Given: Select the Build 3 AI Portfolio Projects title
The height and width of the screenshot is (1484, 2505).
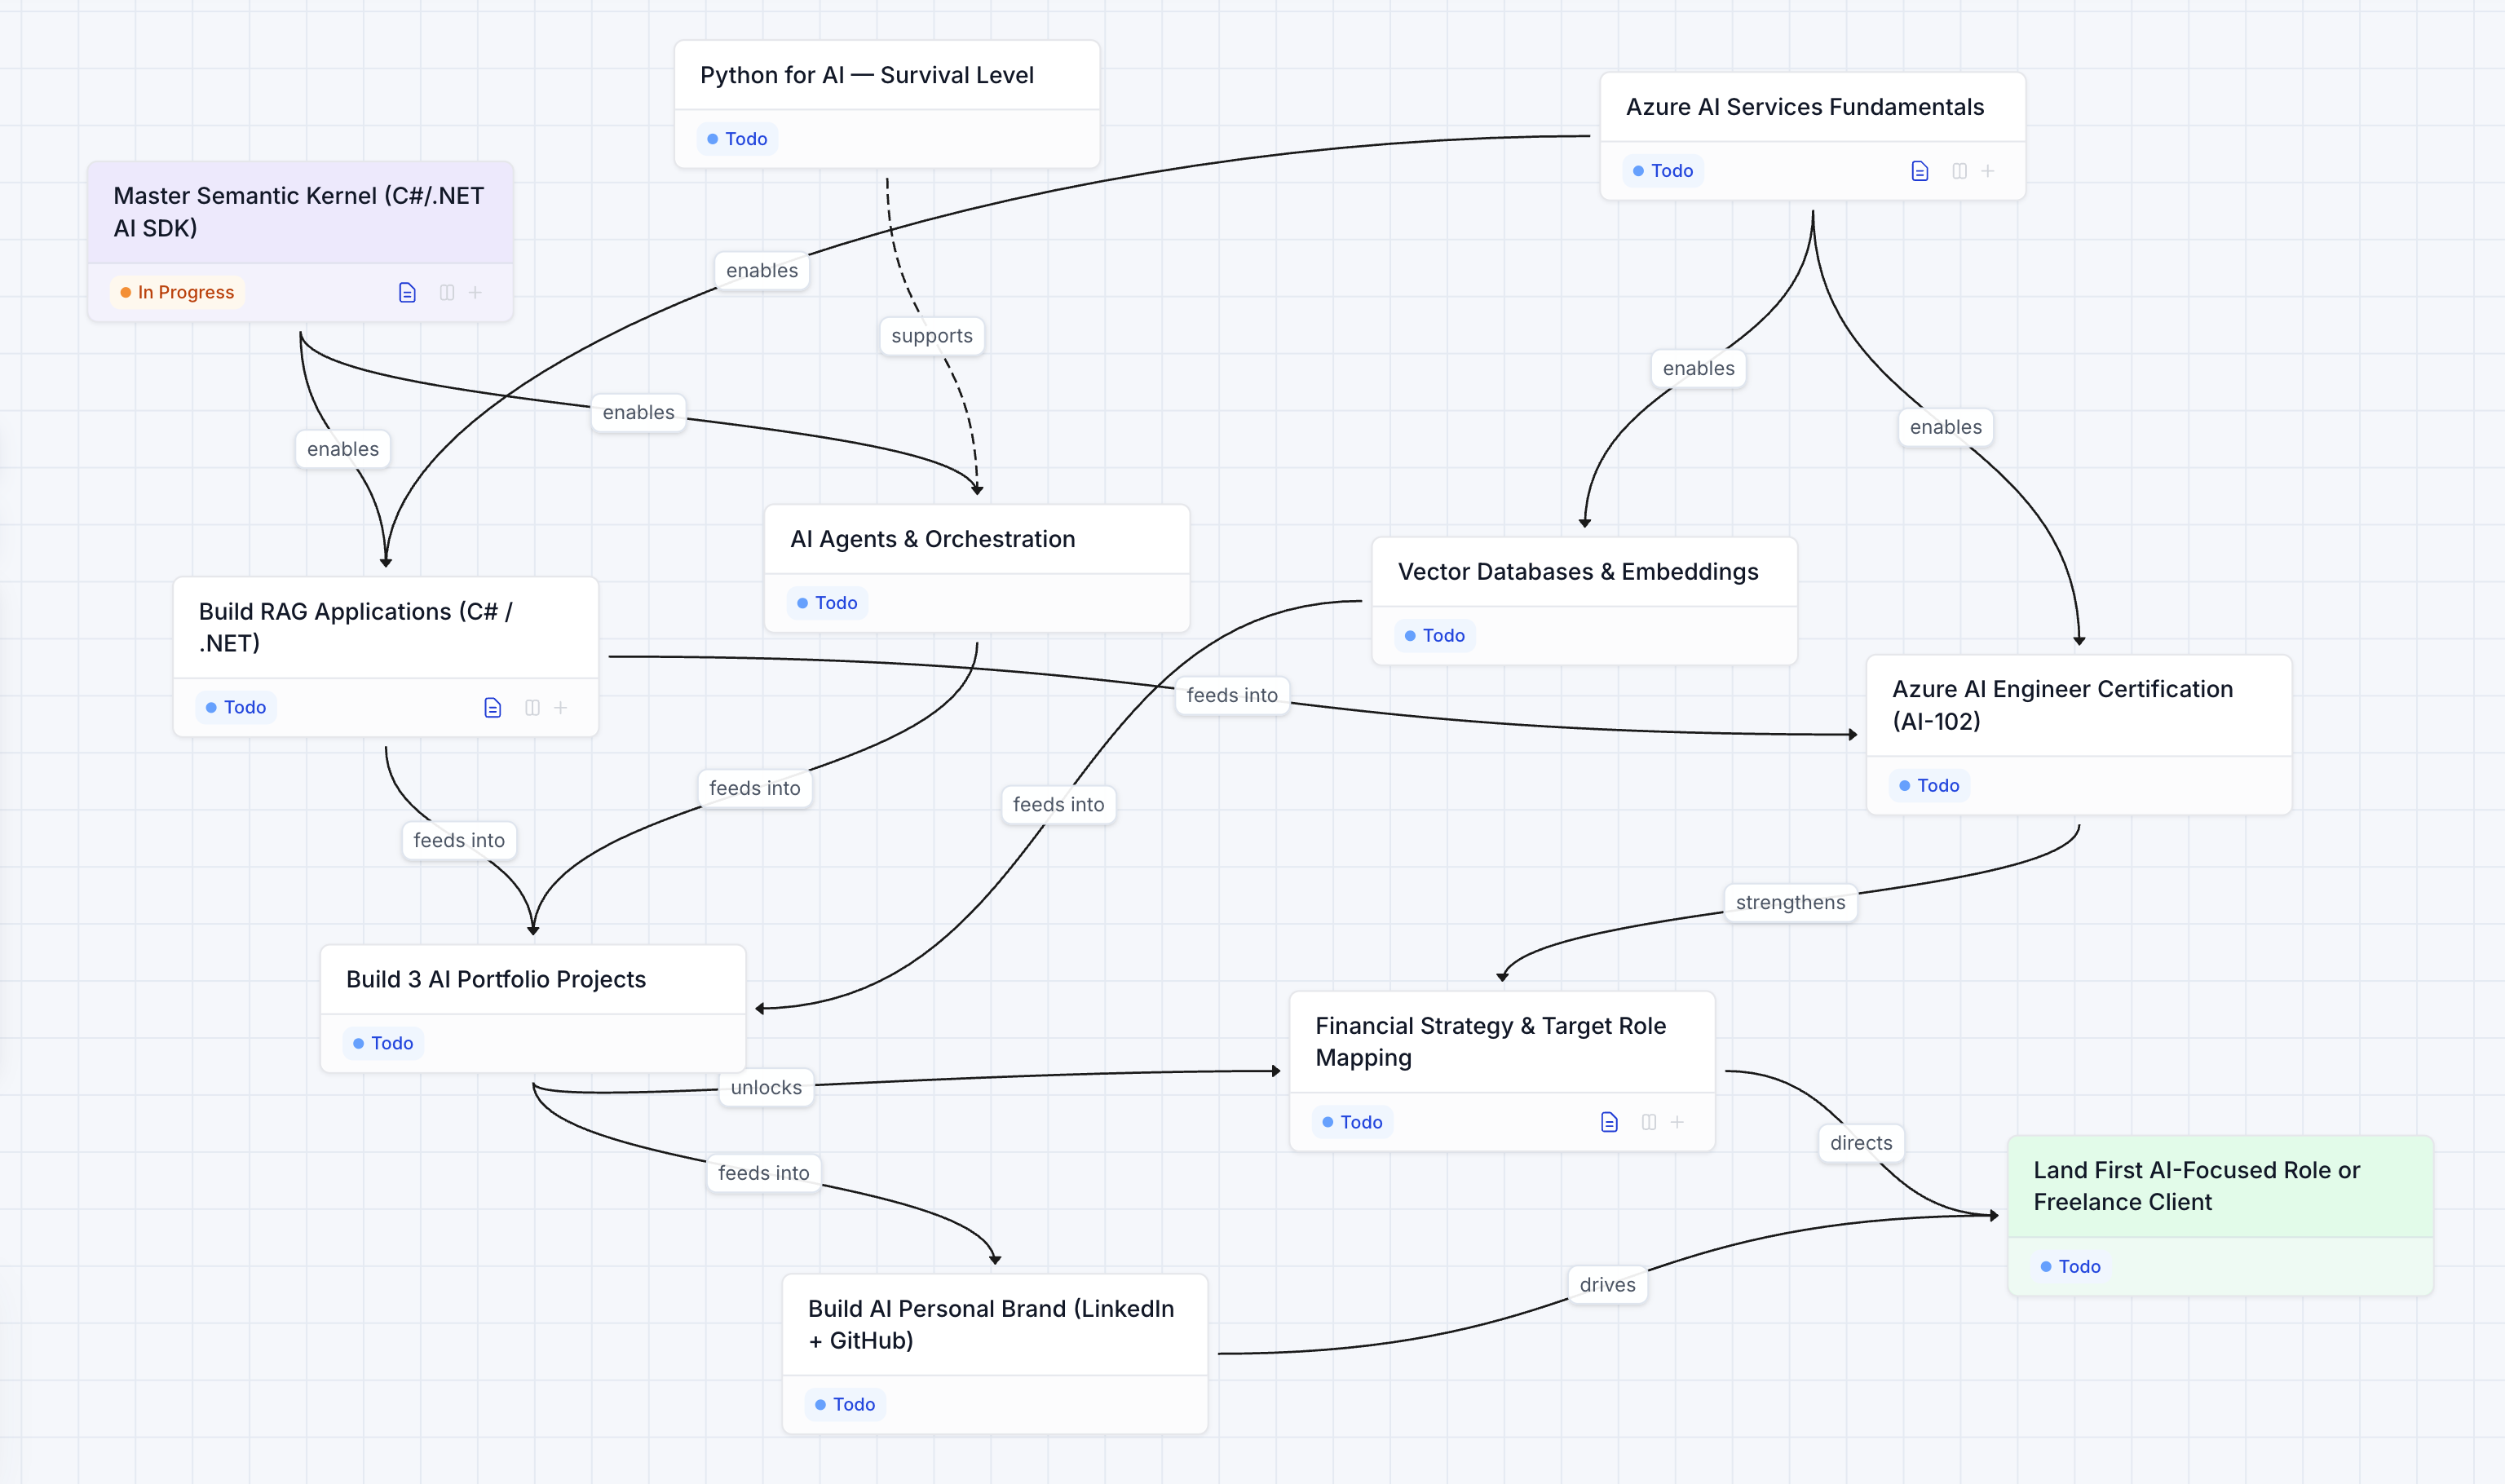Looking at the screenshot, I should click(496, 979).
